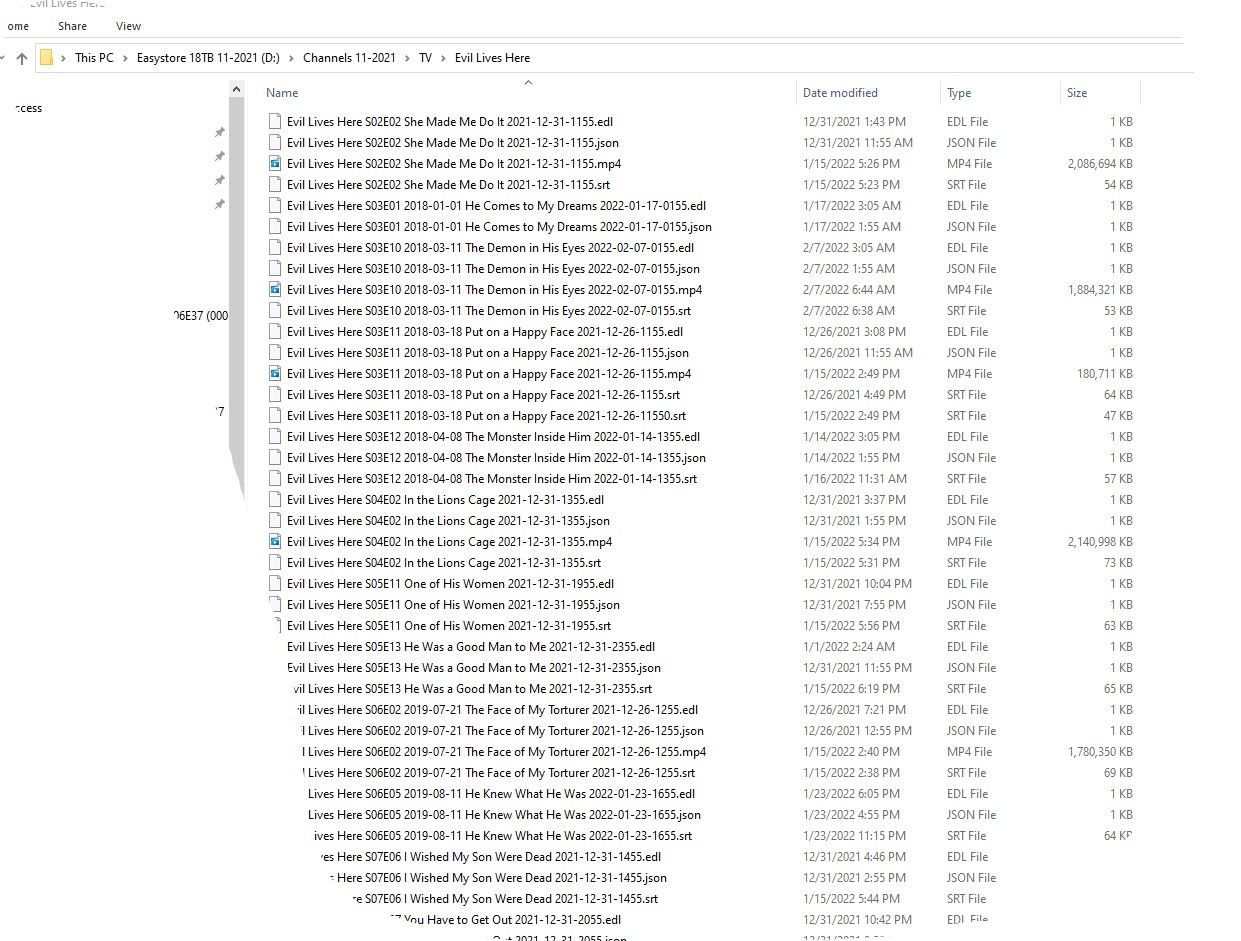Select S04E02 In the Lions Cage .srt file name

click(x=444, y=562)
